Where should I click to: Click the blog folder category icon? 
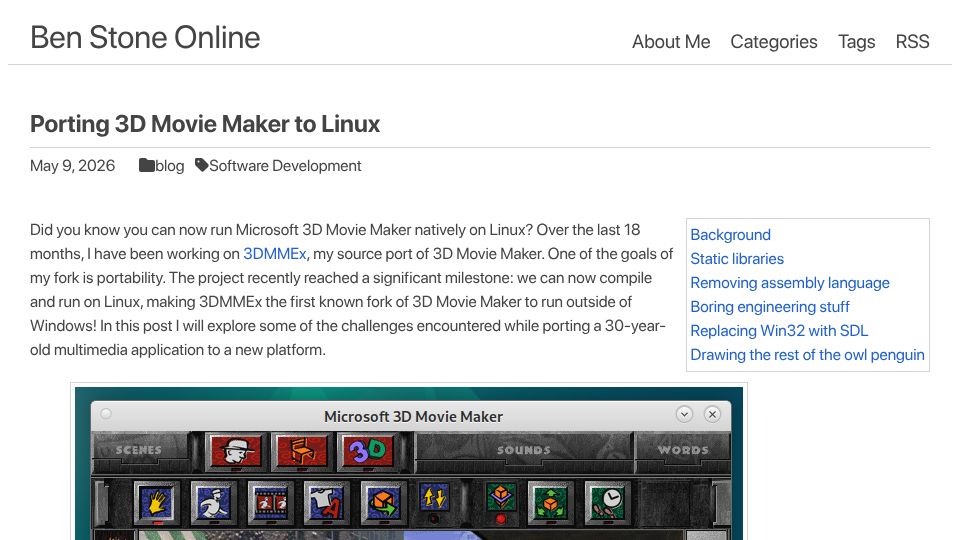coord(146,165)
